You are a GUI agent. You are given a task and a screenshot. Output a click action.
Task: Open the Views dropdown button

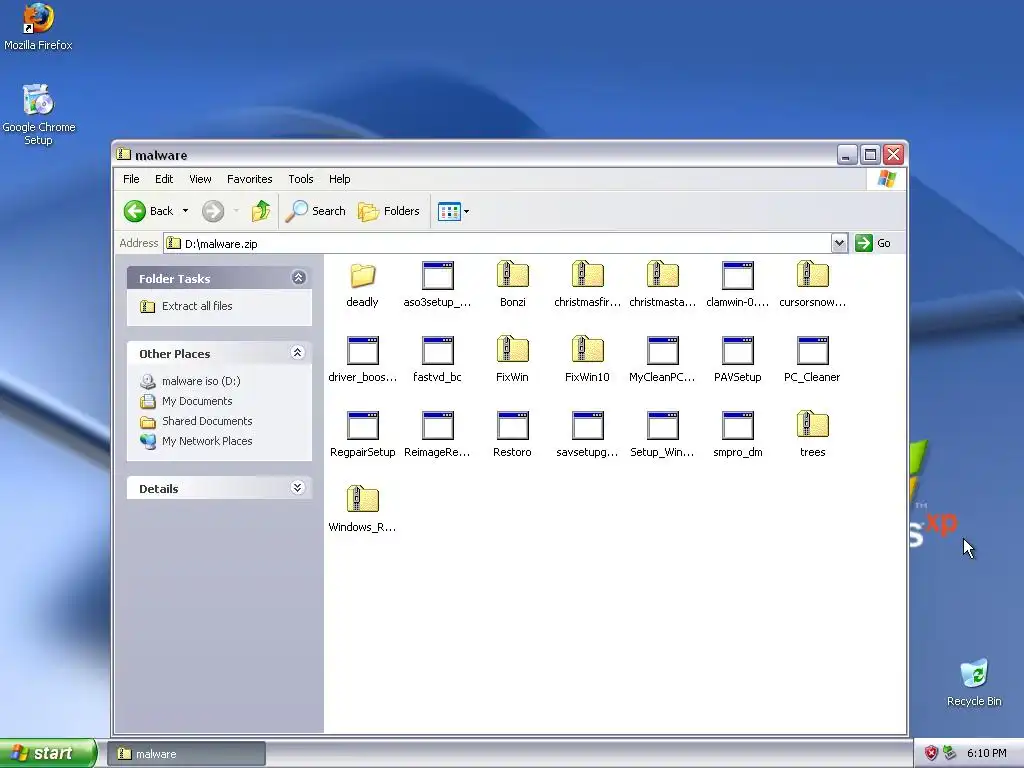click(x=453, y=212)
